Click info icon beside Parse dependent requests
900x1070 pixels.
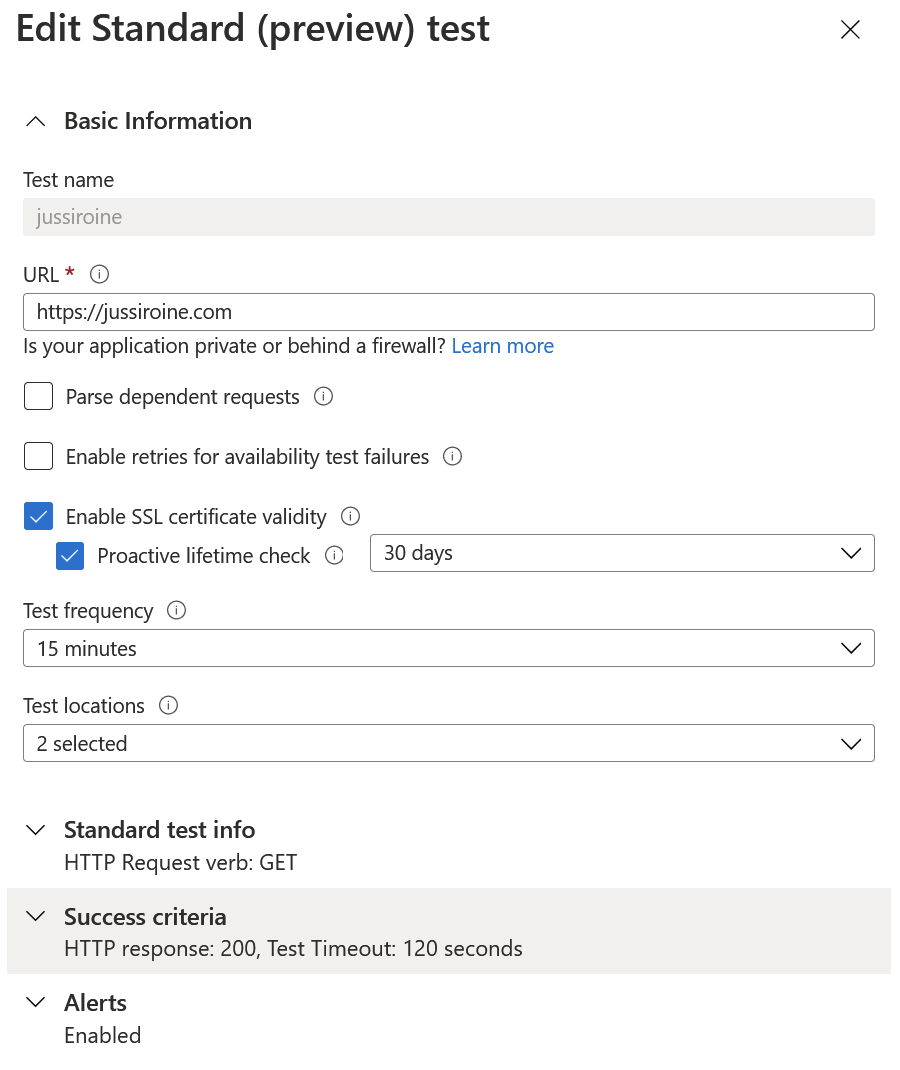[x=323, y=396]
